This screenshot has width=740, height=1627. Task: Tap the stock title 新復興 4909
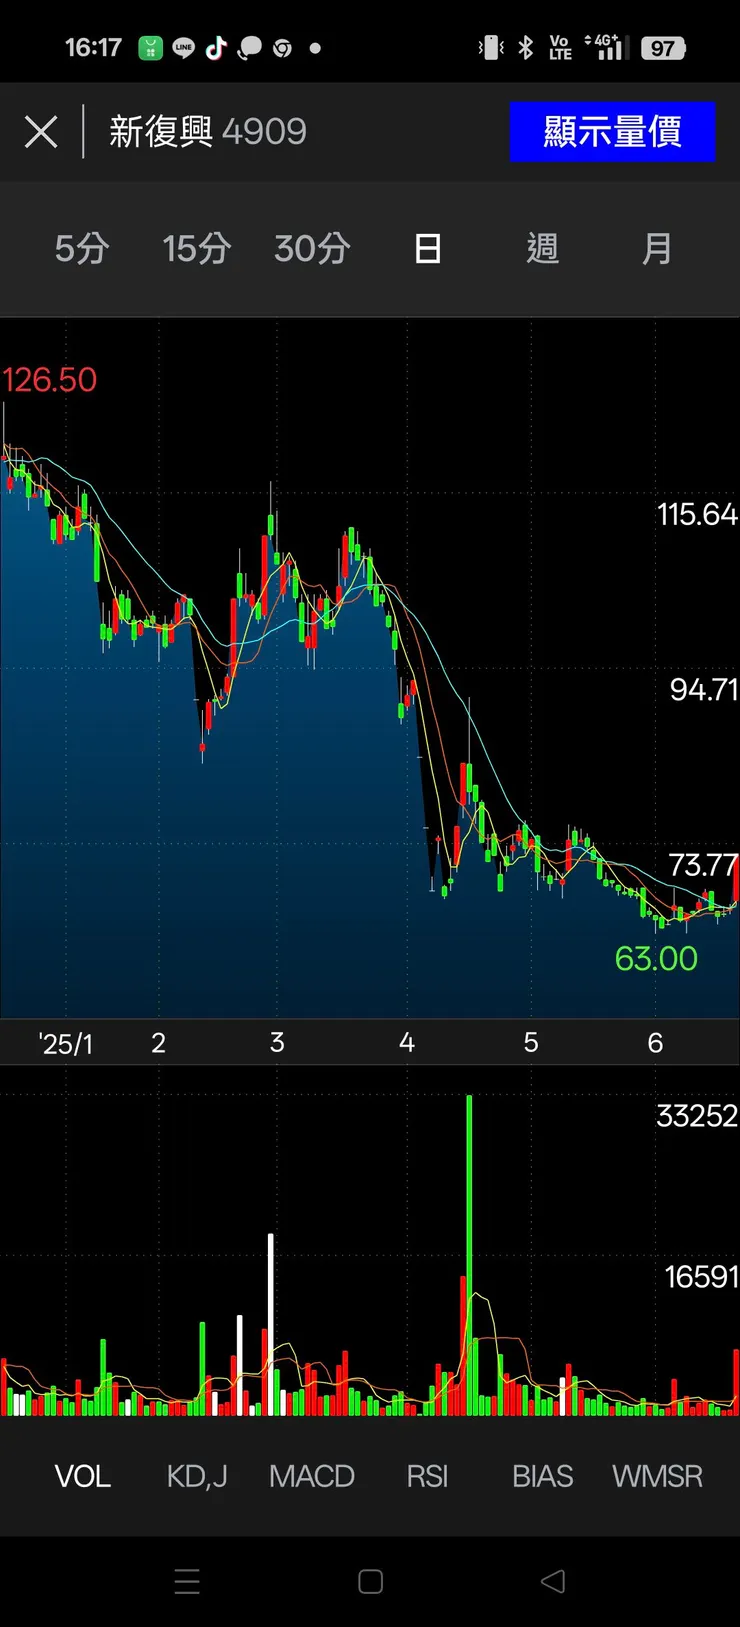click(x=208, y=131)
